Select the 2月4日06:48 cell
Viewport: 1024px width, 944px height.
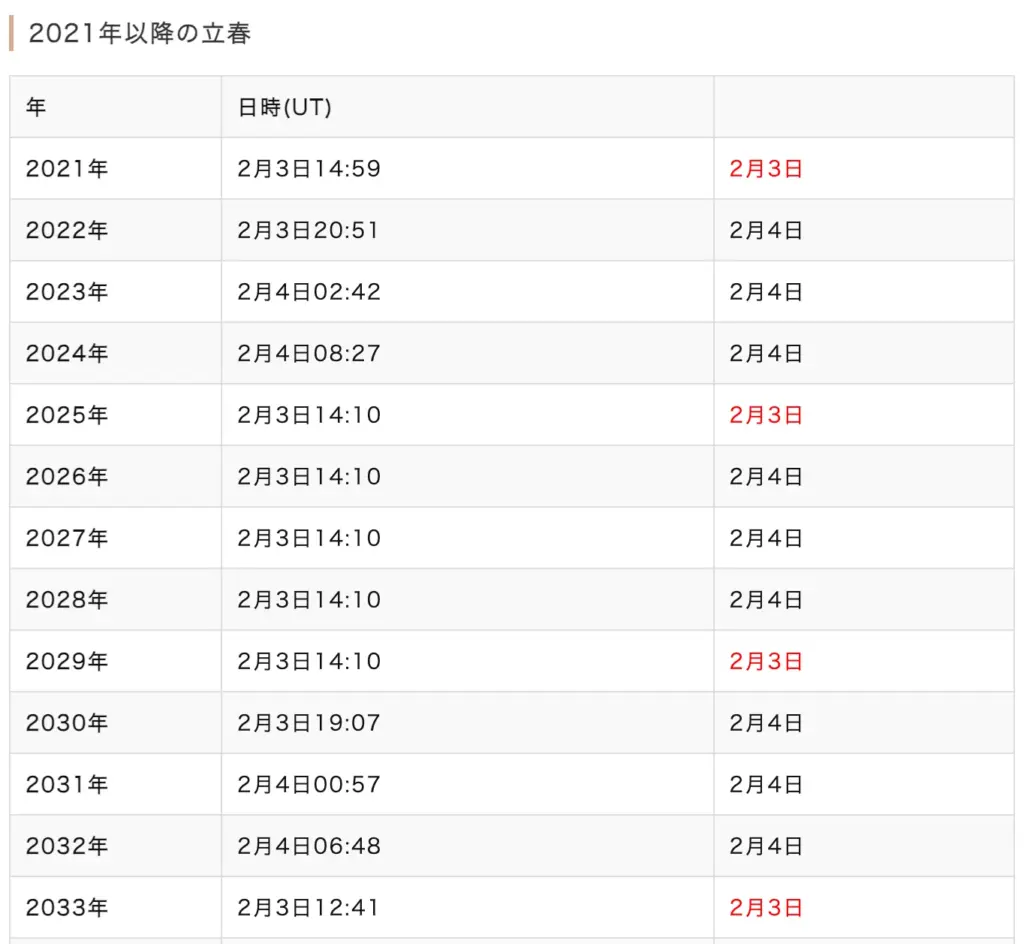point(309,847)
